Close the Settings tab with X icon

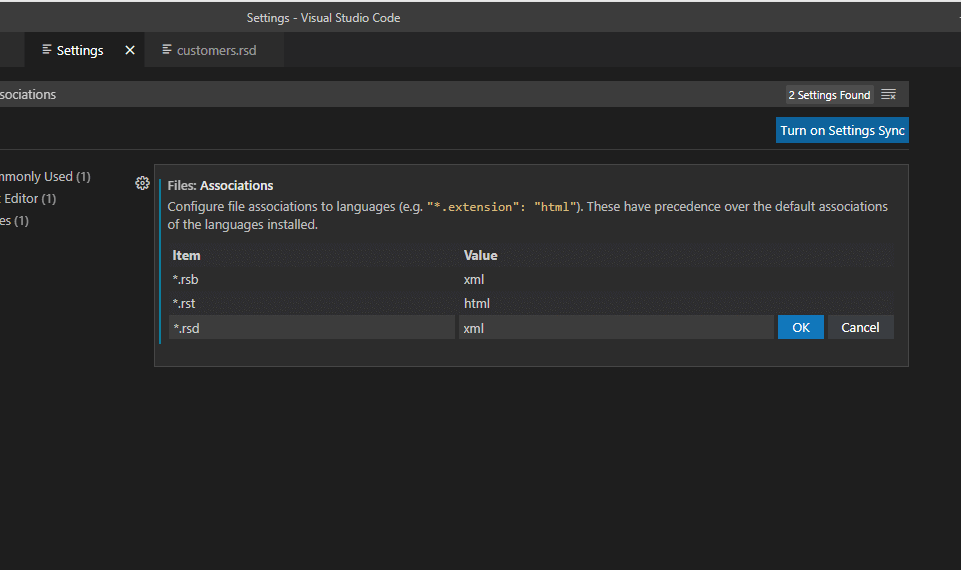click(129, 50)
